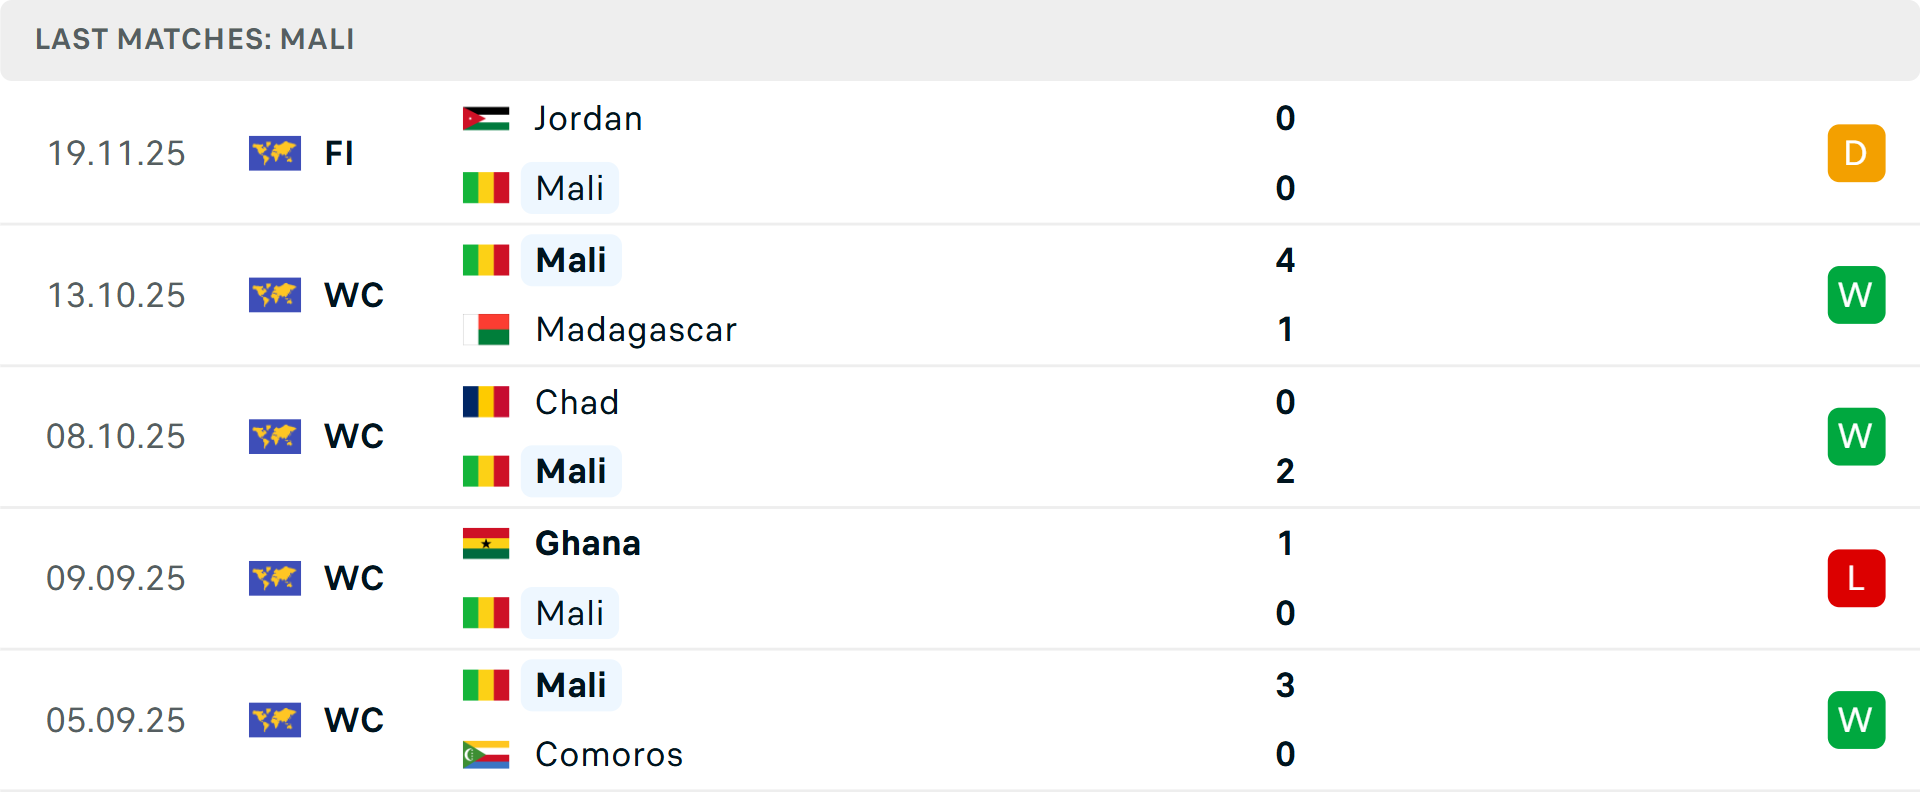Image resolution: width=1920 pixels, height=792 pixels.
Task: Open the Jordan team link
Action: click(x=588, y=118)
